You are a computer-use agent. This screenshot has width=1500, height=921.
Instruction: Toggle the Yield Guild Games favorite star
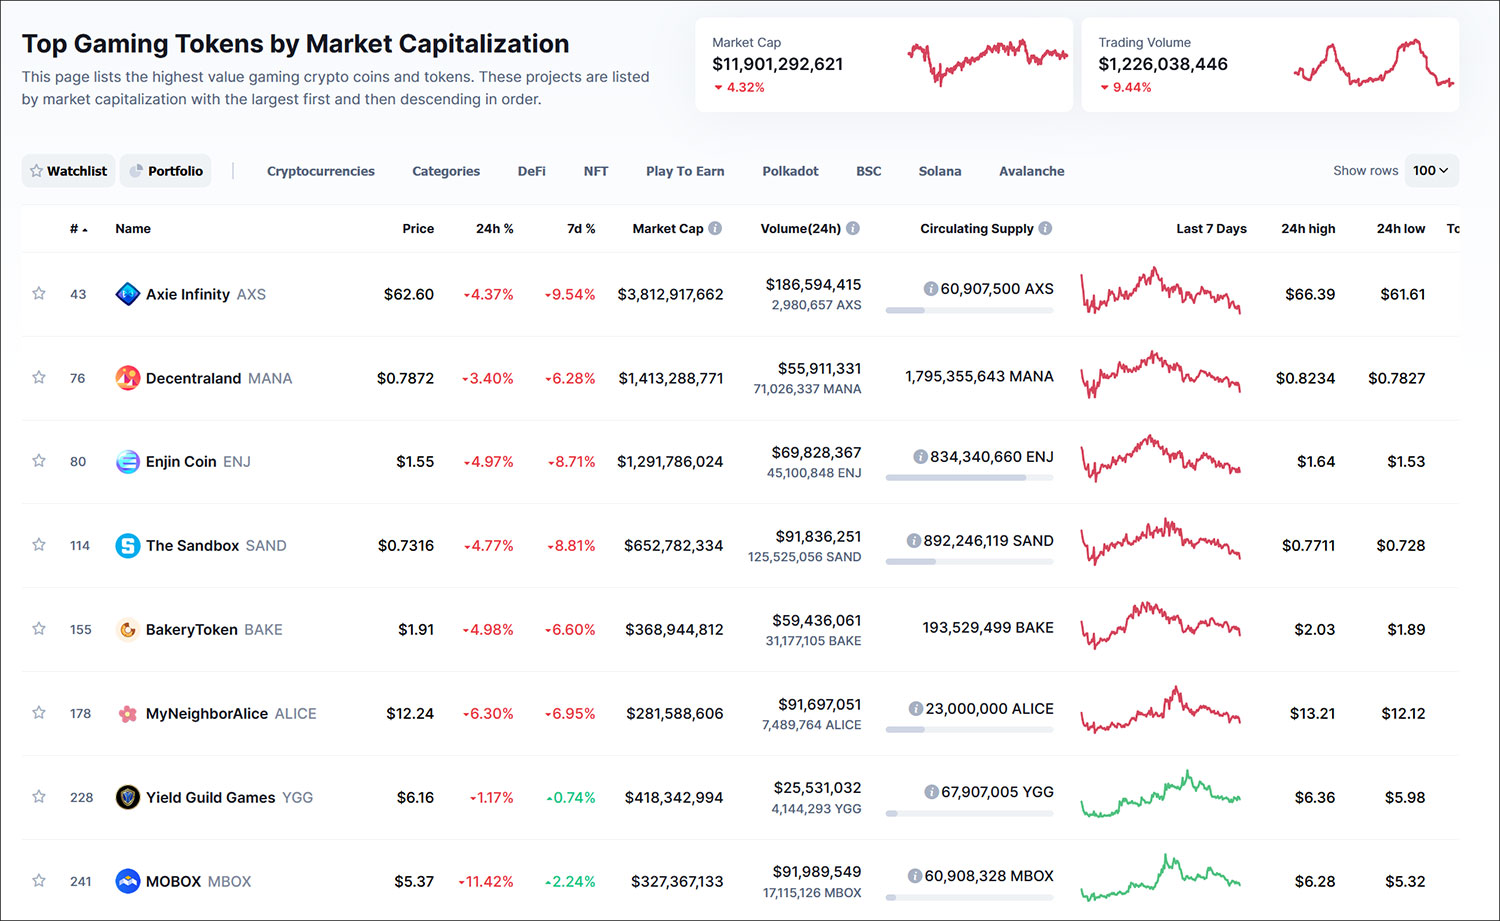(39, 797)
